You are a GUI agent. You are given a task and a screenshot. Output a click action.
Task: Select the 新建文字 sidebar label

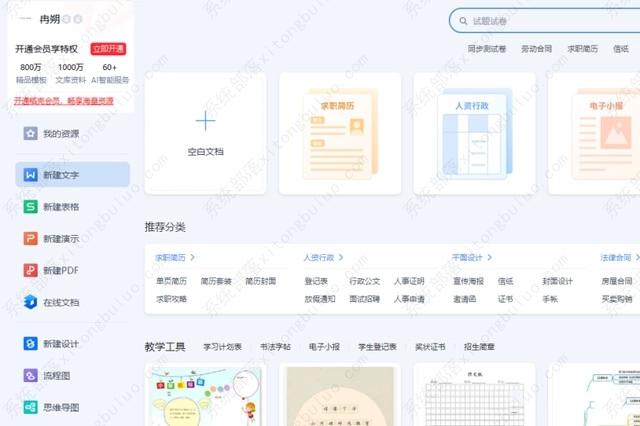[61, 175]
